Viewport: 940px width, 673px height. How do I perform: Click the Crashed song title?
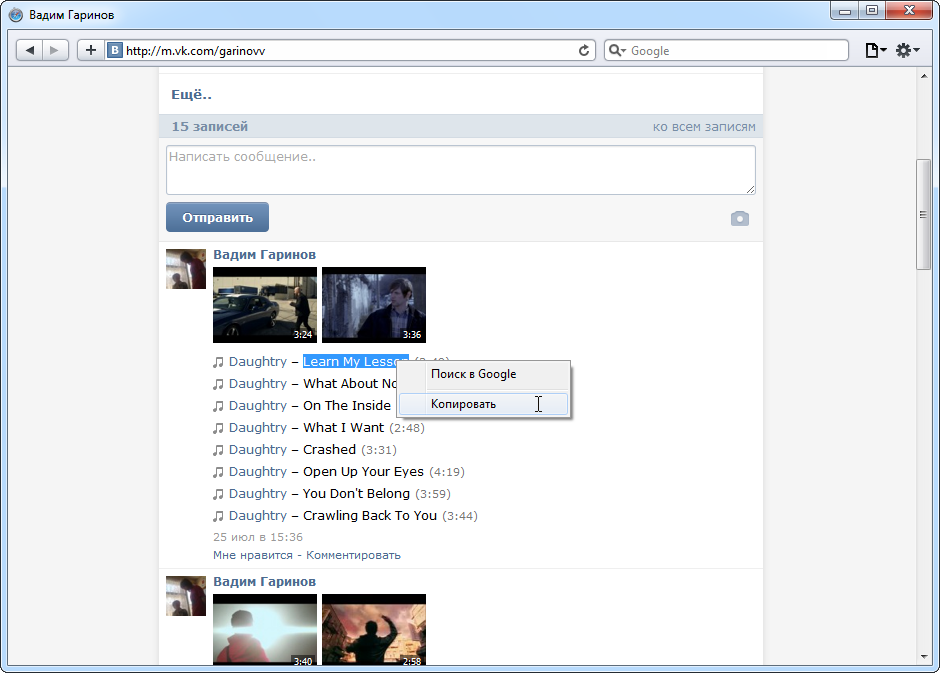(x=329, y=450)
